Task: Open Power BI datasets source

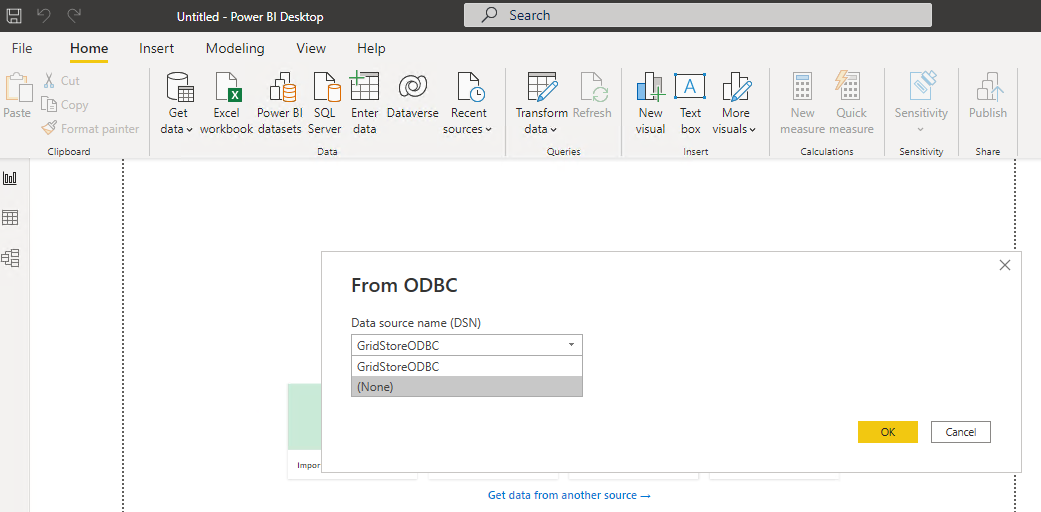Action: pos(279,90)
